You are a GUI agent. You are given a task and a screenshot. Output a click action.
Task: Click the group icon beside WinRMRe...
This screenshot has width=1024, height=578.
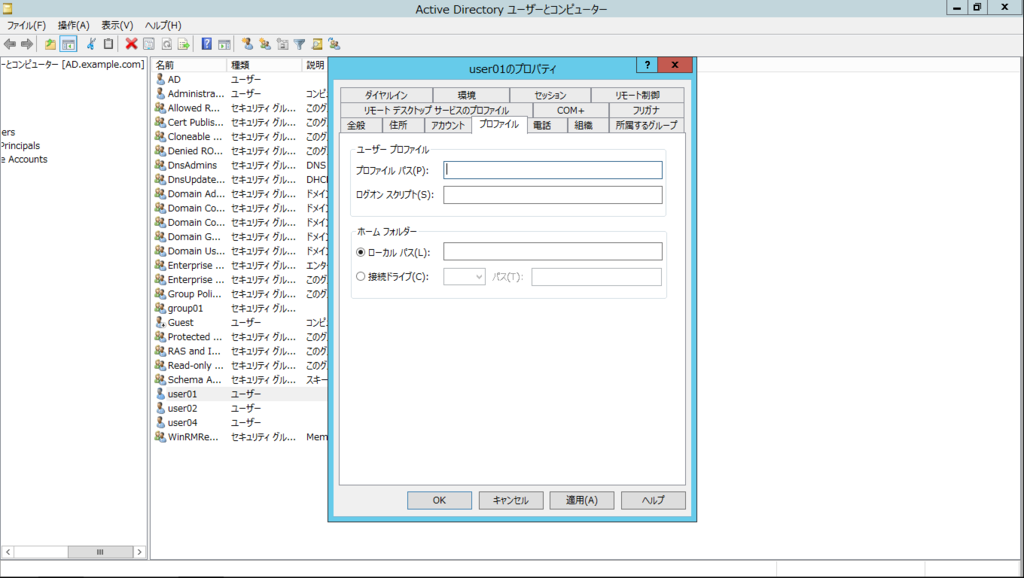[161, 437]
